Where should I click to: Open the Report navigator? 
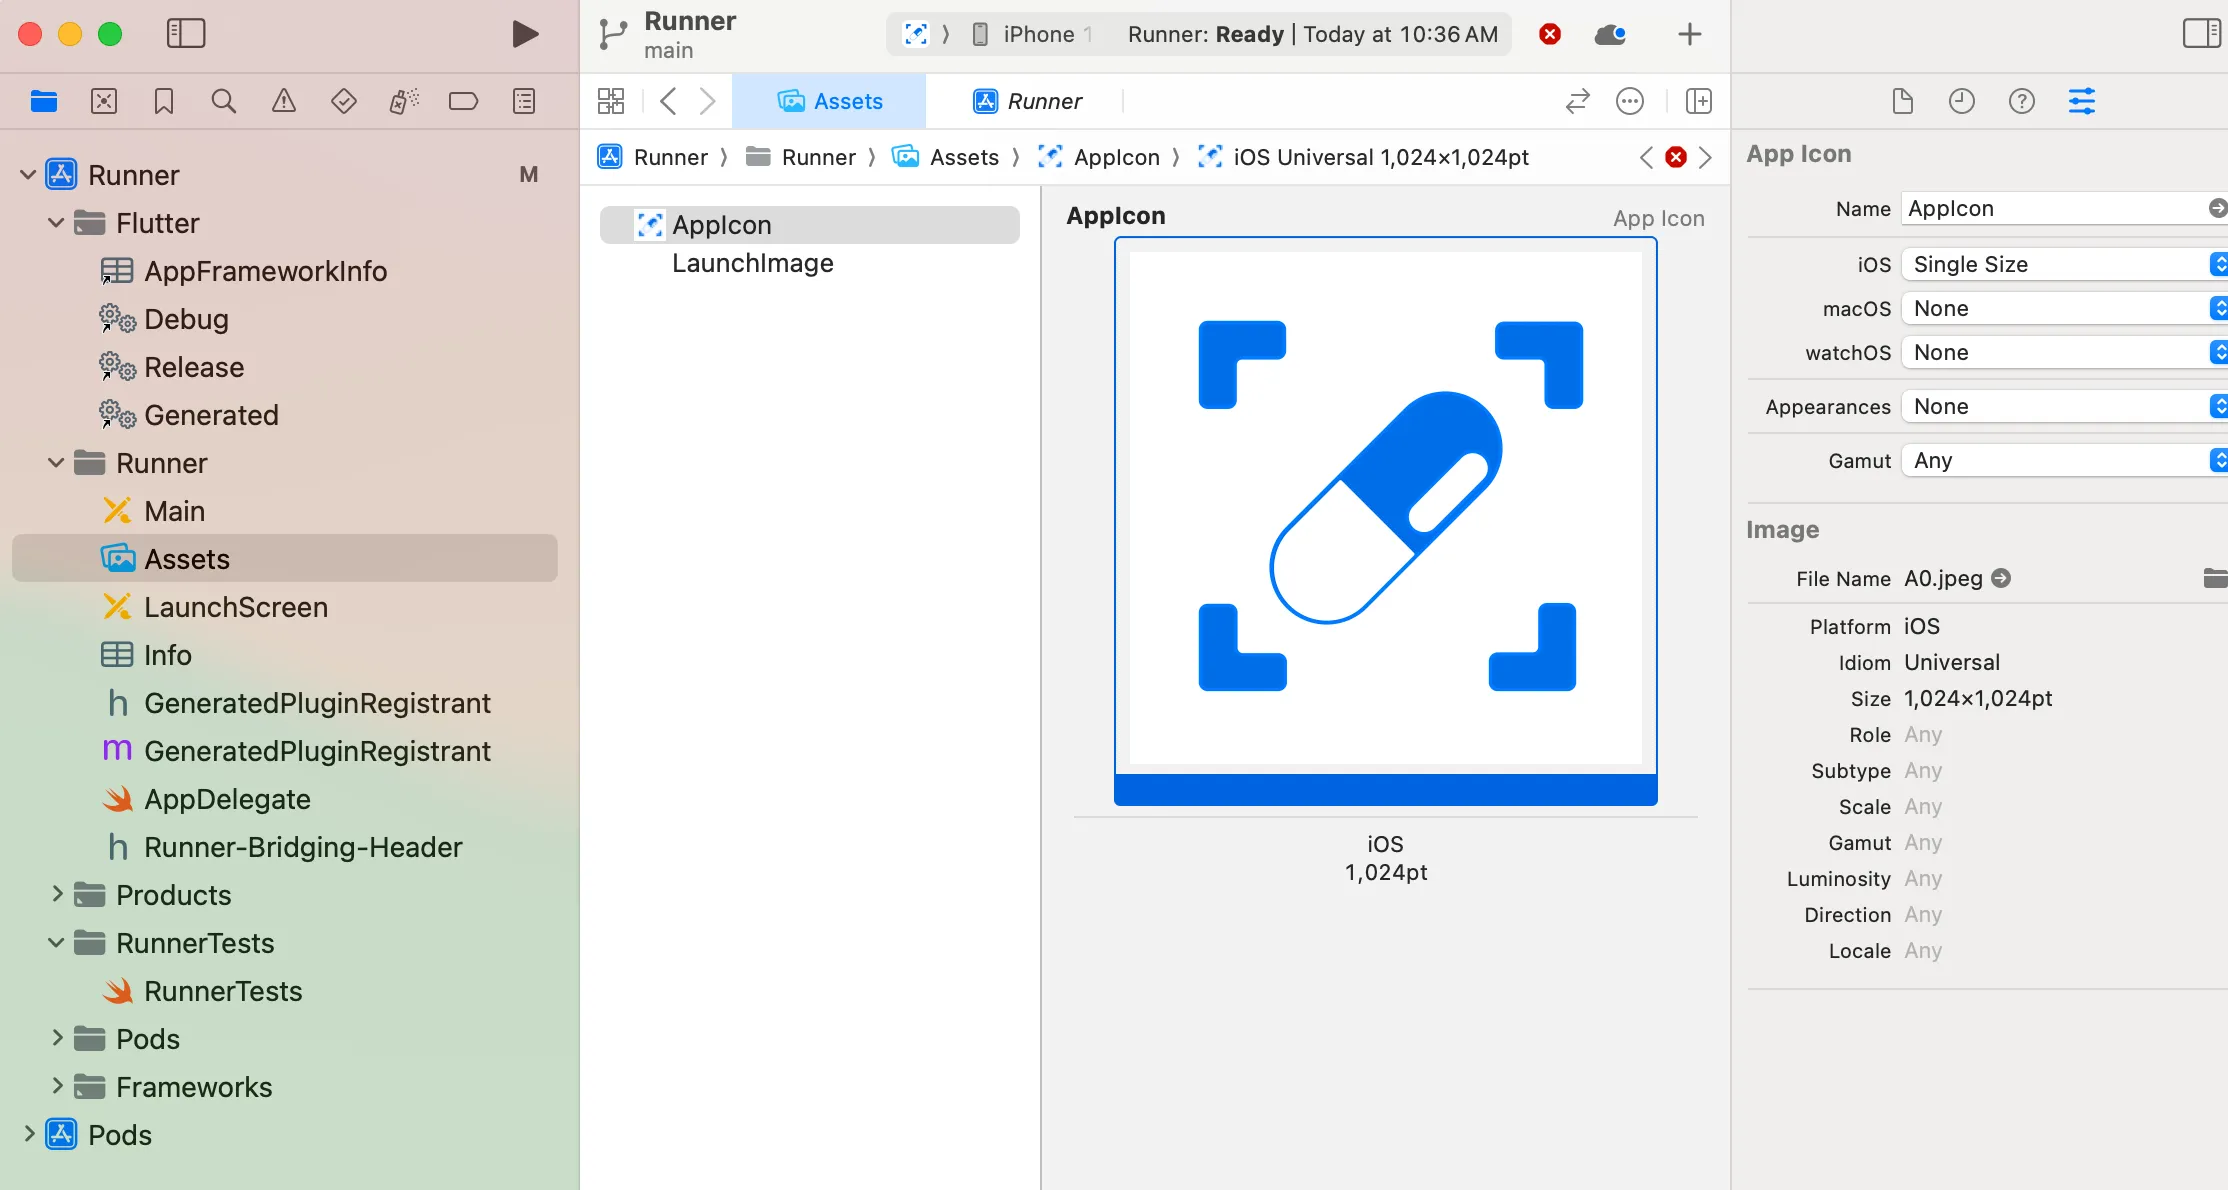(524, 101)
